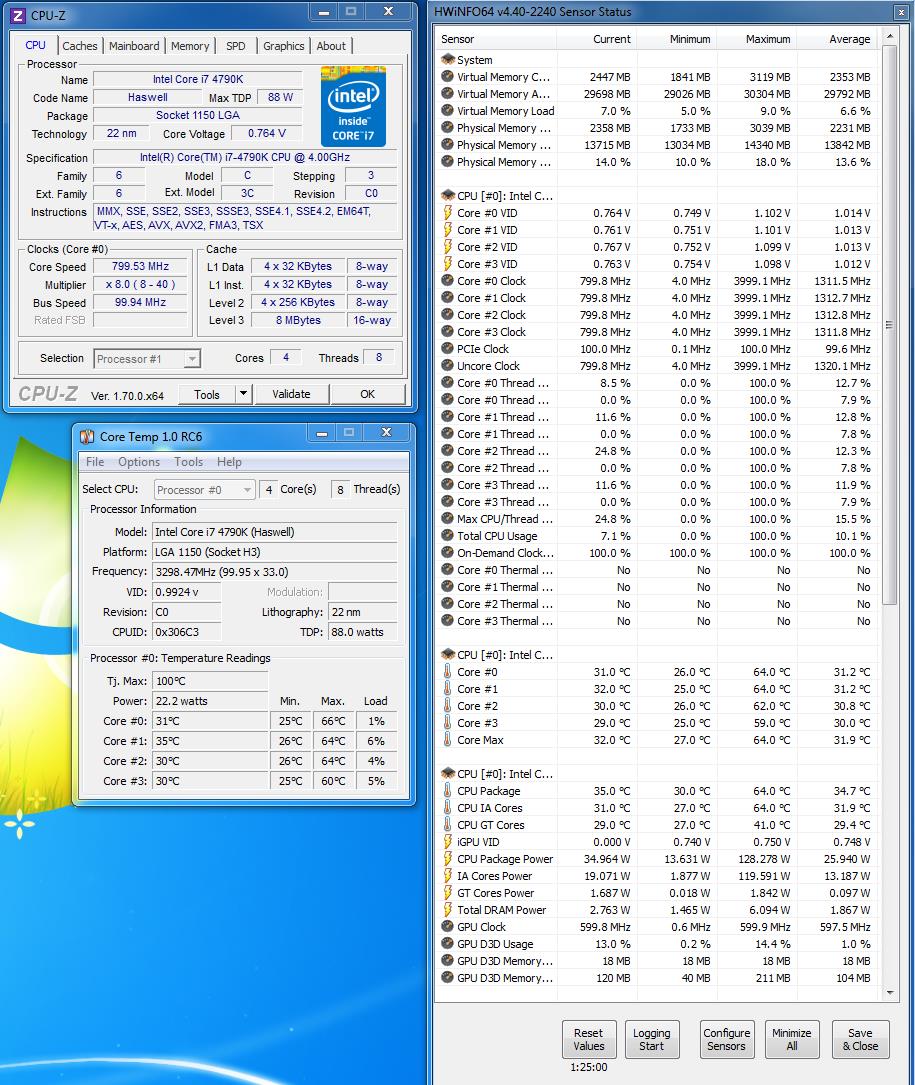Open the Options menu in Core Temp
The image size is (915, 1085).
[138, 462]
